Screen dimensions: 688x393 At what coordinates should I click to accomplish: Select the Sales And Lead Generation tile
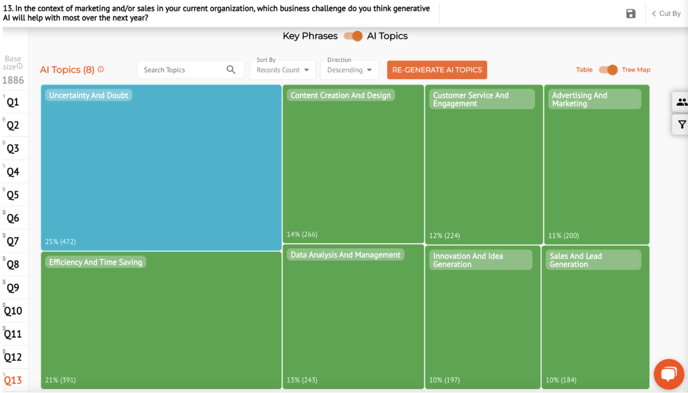point(595,317)
